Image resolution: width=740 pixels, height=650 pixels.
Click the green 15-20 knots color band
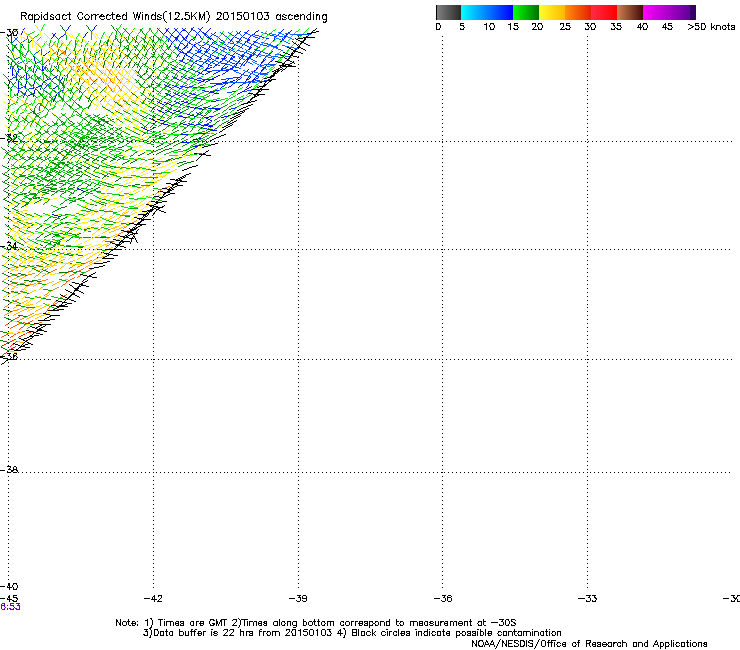526,12
